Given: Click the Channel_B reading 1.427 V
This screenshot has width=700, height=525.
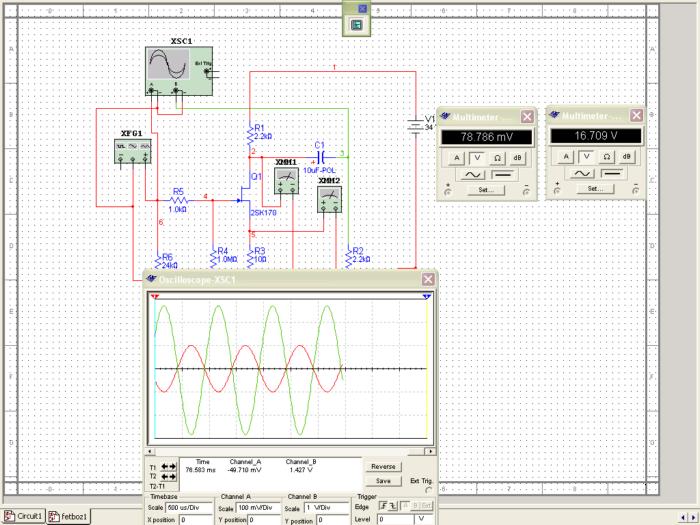Looking at the screenshot, I should tap(301, 470).
